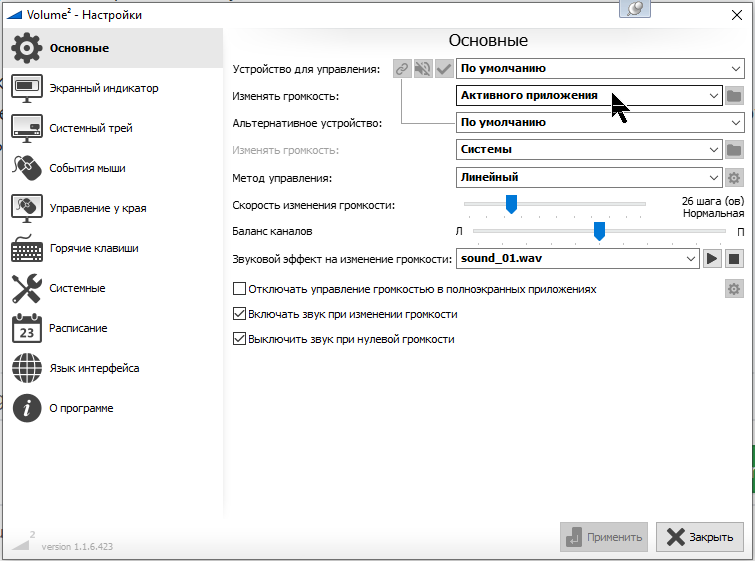Image resolution: width=755 pixels, height=561 pixels.
Task: Open Системные settings section
Action: (x=114, y=288)
